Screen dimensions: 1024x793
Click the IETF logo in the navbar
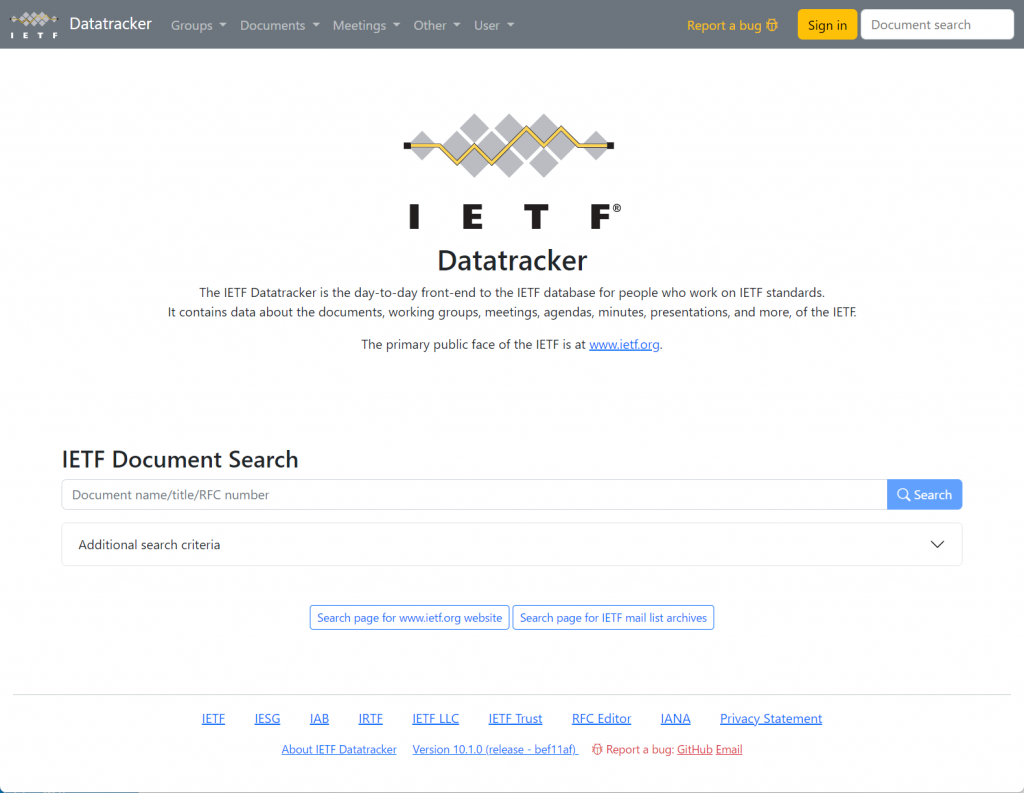(33, 24)
